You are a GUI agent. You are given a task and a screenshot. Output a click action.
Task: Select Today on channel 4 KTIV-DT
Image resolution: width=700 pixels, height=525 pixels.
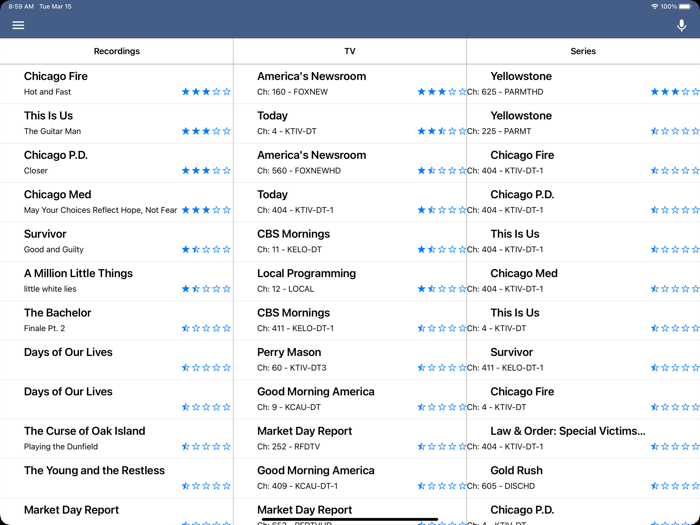(x=350, y=123)
